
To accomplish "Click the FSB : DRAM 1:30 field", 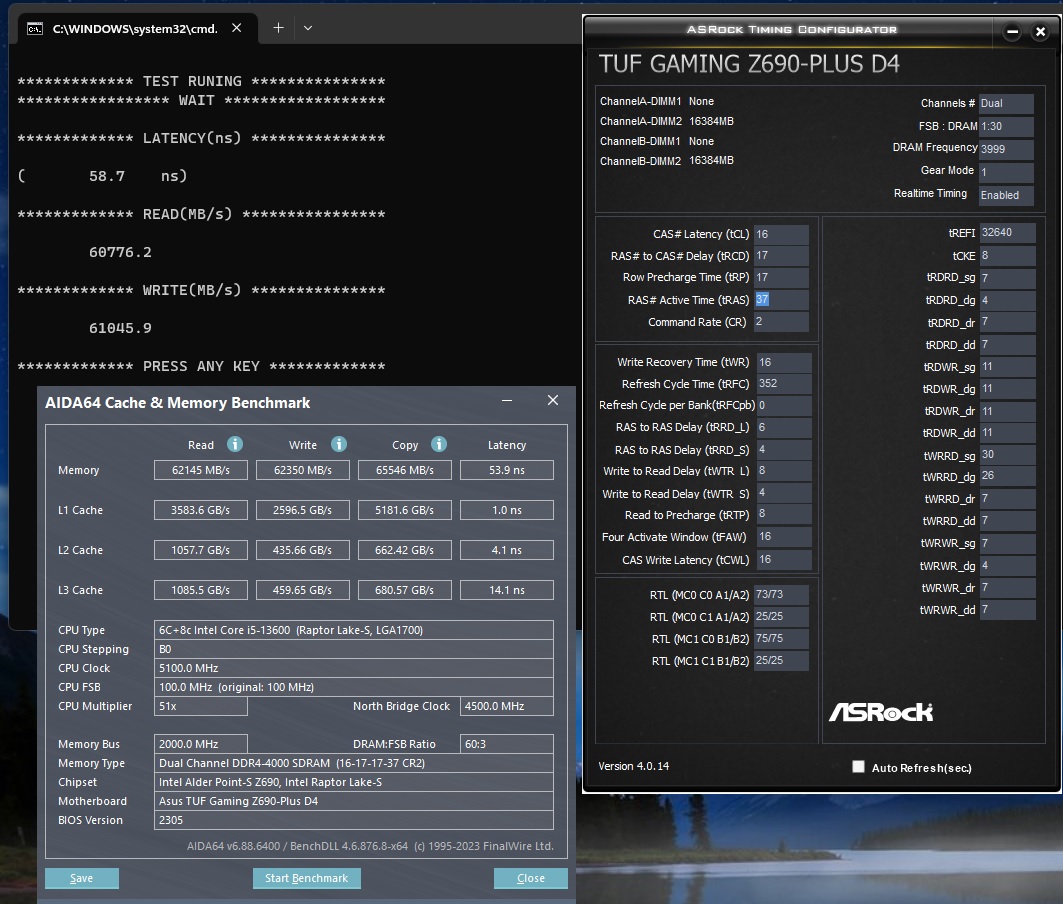I will [1006, 126].
